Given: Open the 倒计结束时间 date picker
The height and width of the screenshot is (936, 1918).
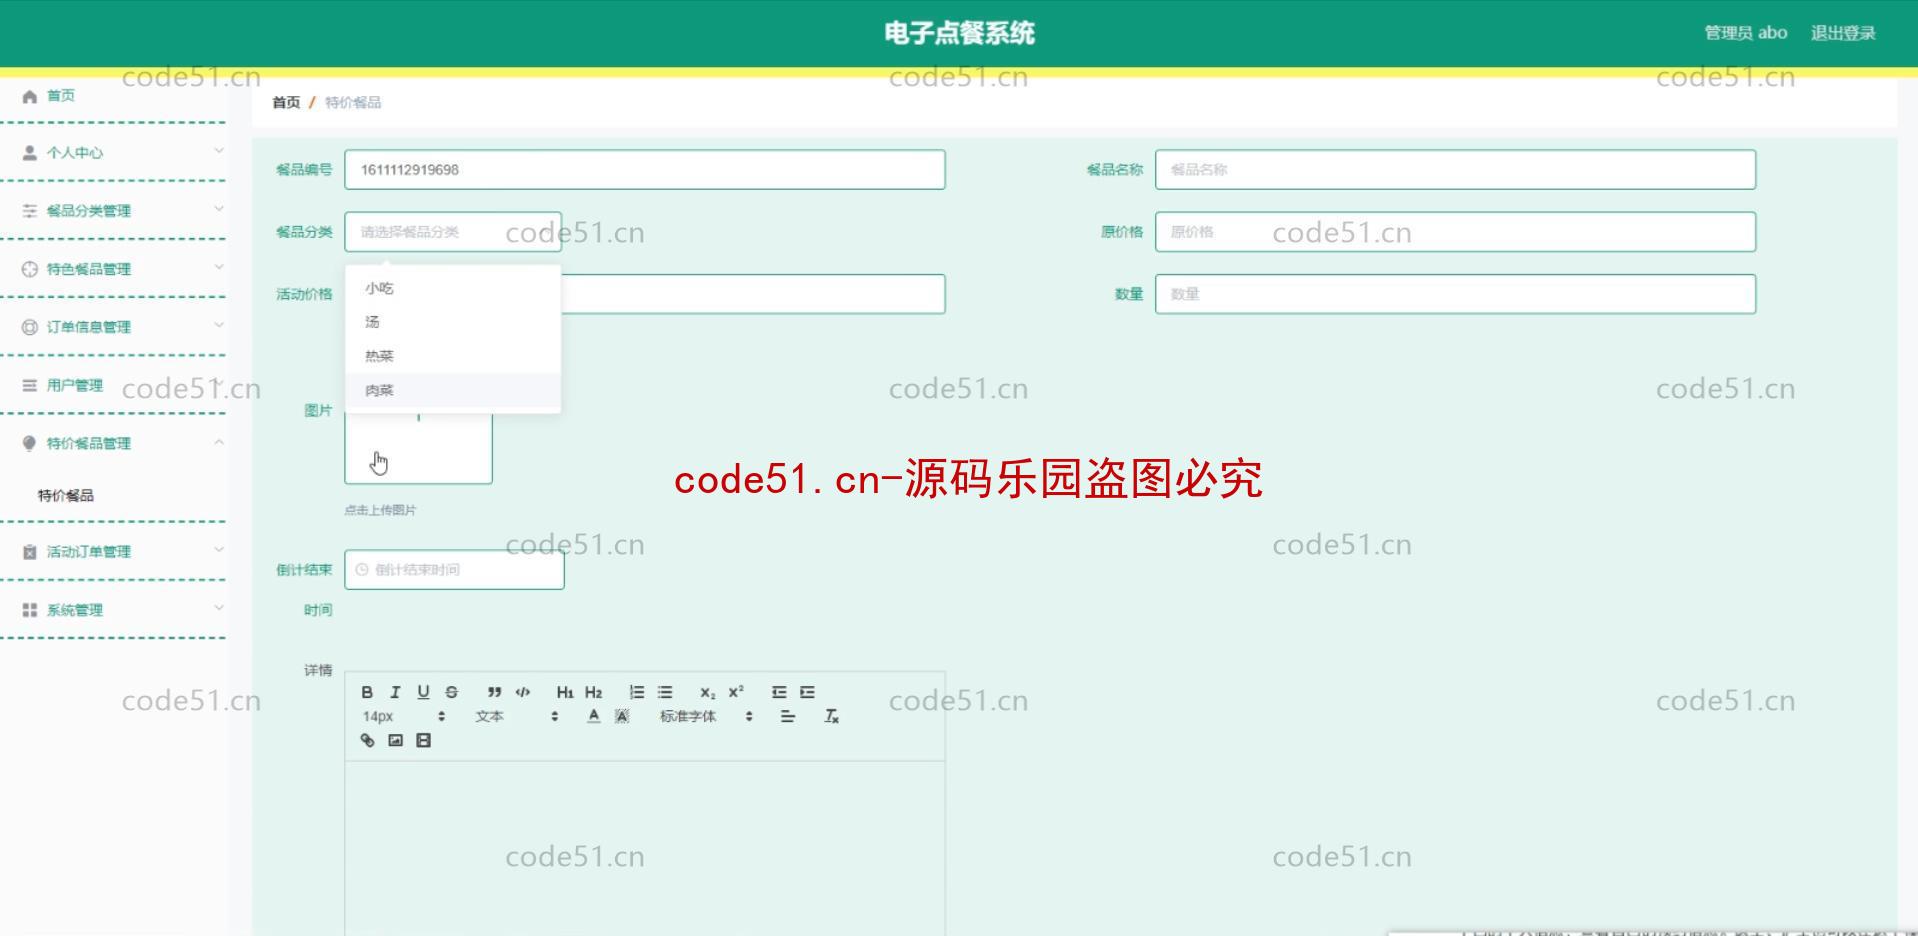Looking at the screenshot, I should pos(454,569).
